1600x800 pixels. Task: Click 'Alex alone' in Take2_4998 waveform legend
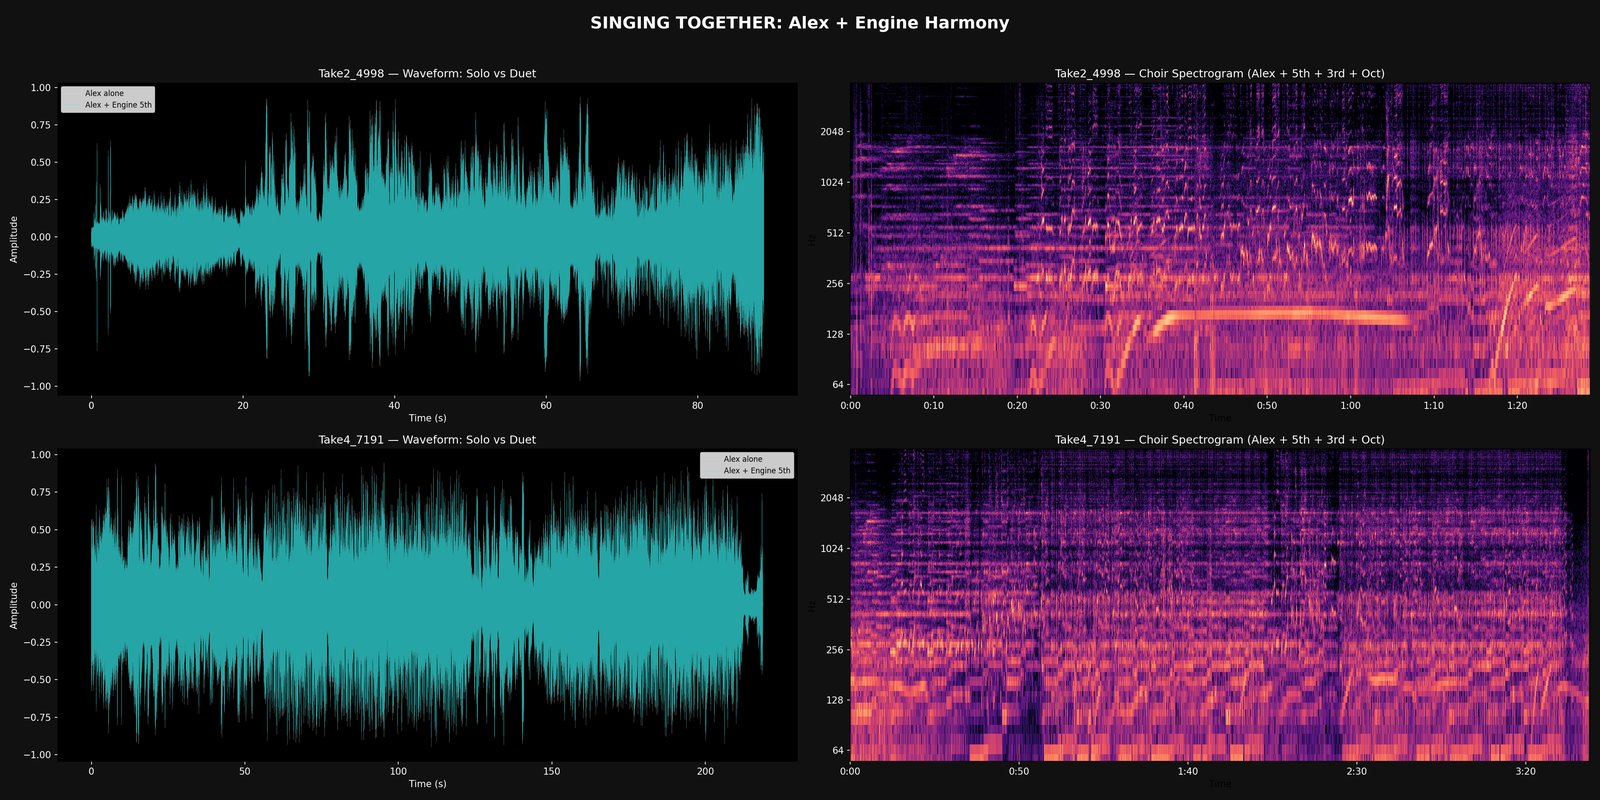(x=104, y=93)
